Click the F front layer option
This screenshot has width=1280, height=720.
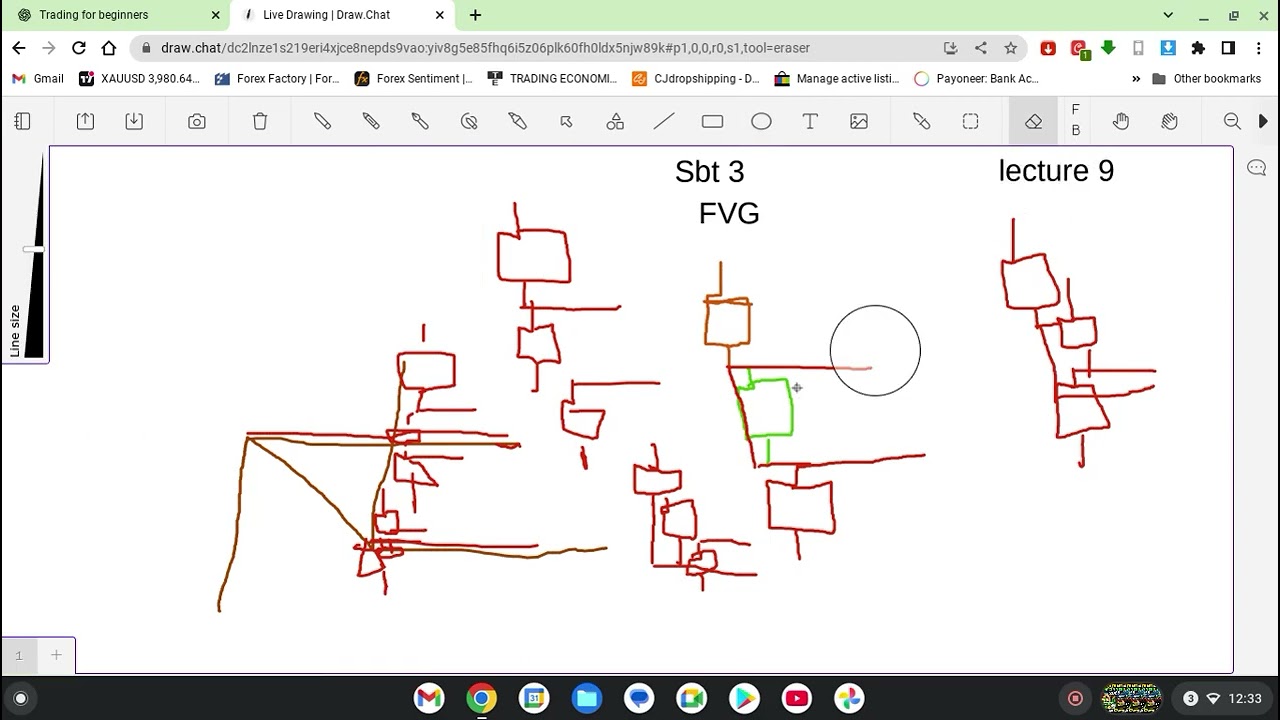[x=1076, y=110]
